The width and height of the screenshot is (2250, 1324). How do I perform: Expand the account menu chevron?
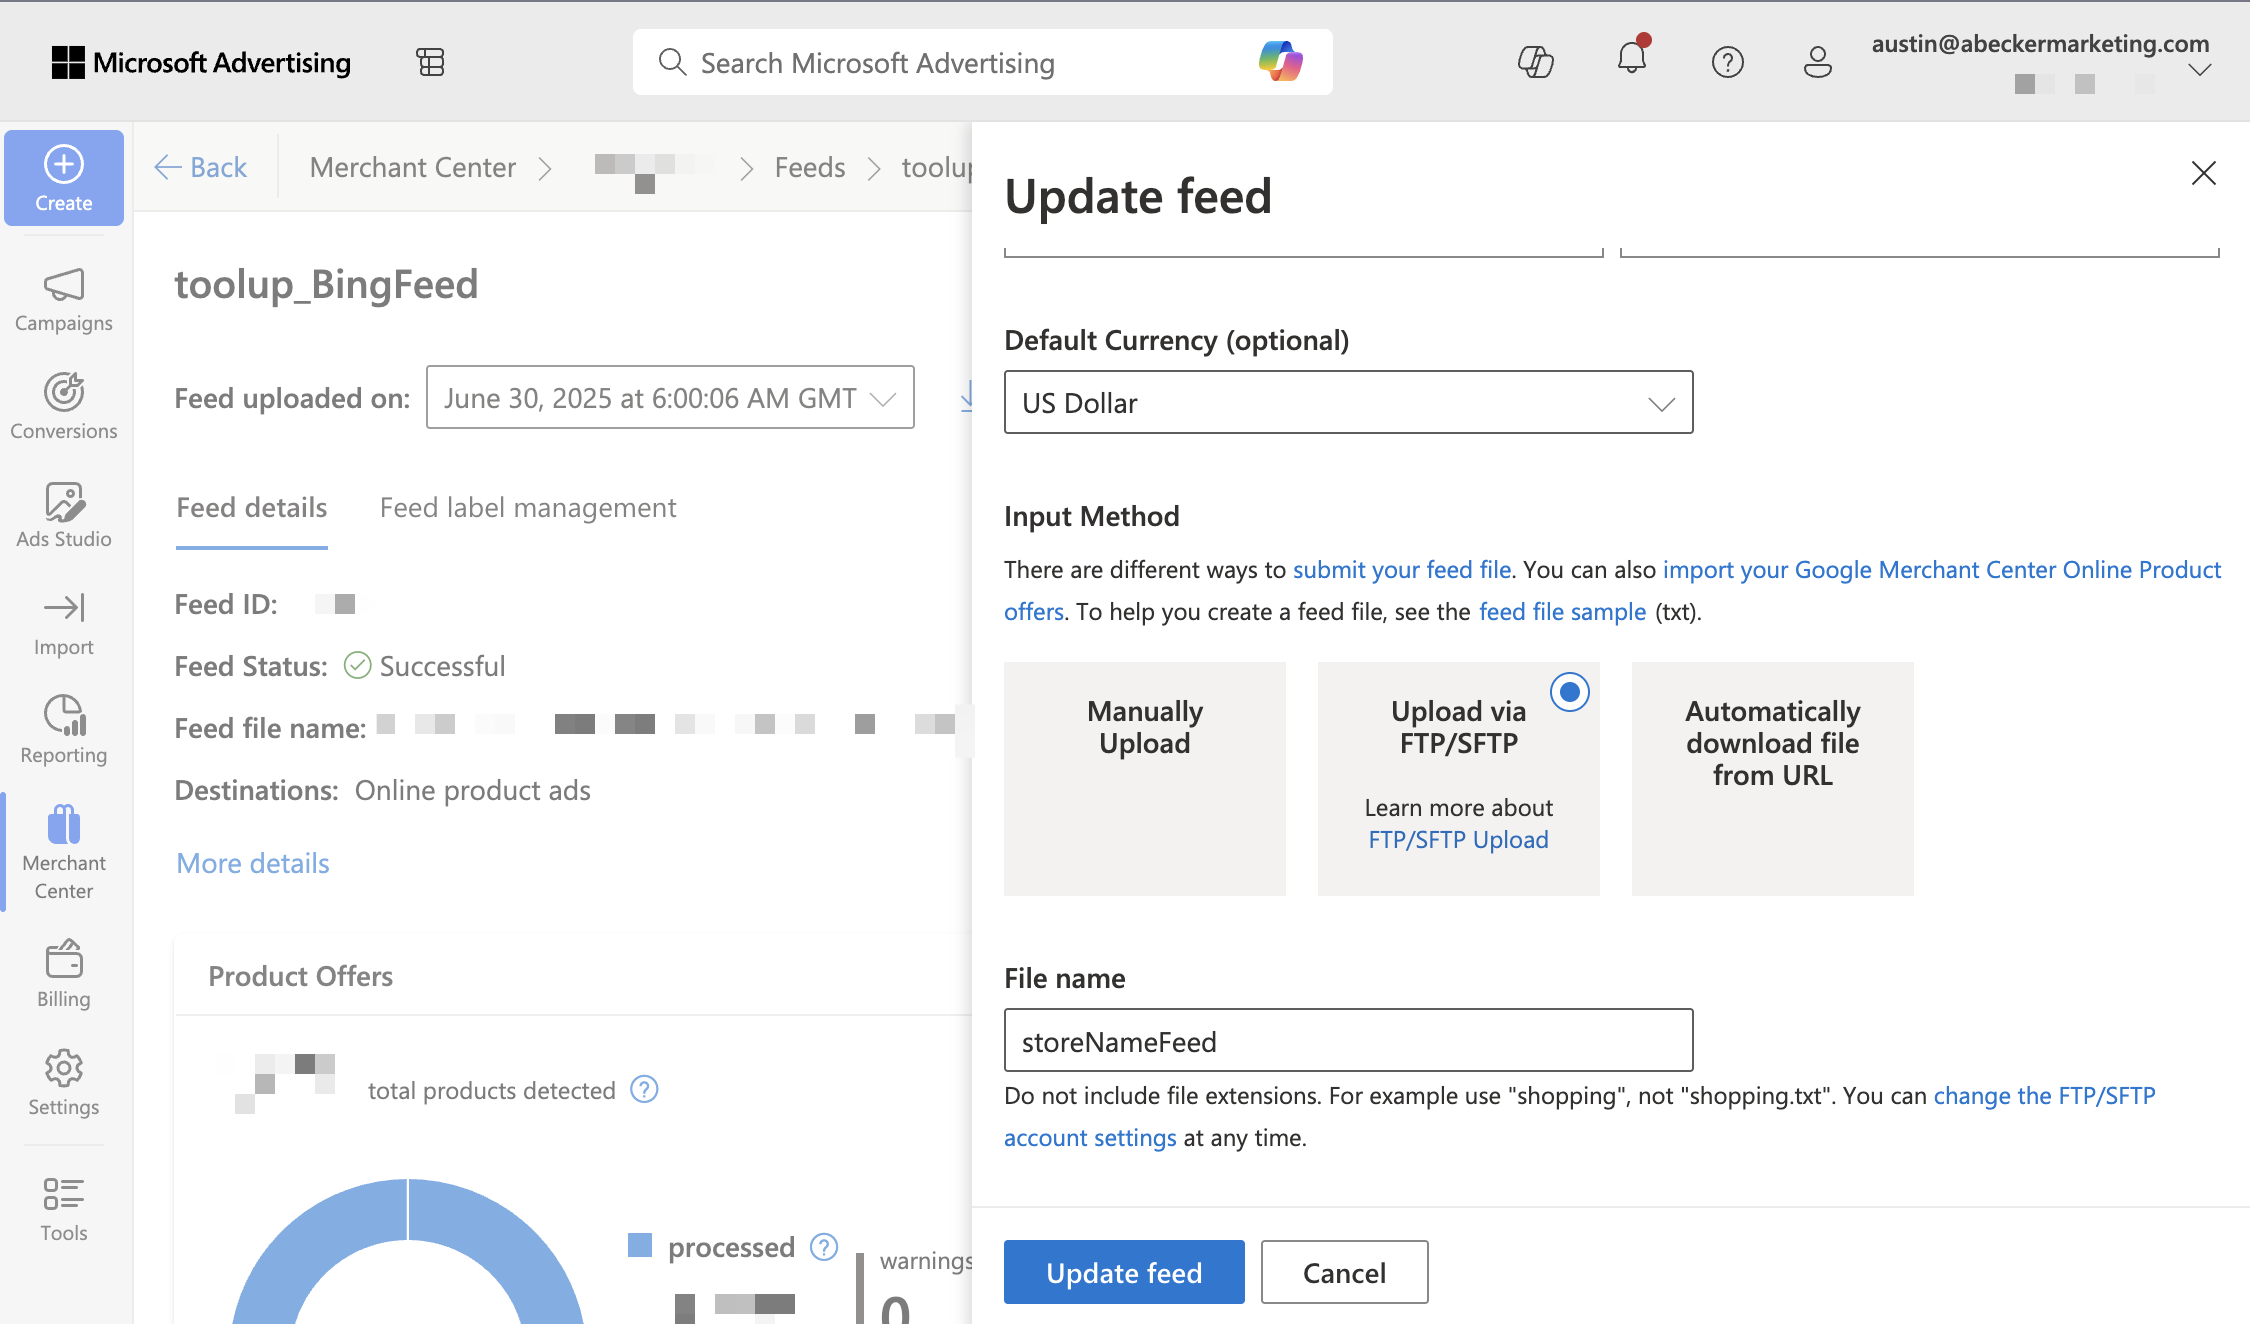pyautogui.click(x=2199, y=70)
